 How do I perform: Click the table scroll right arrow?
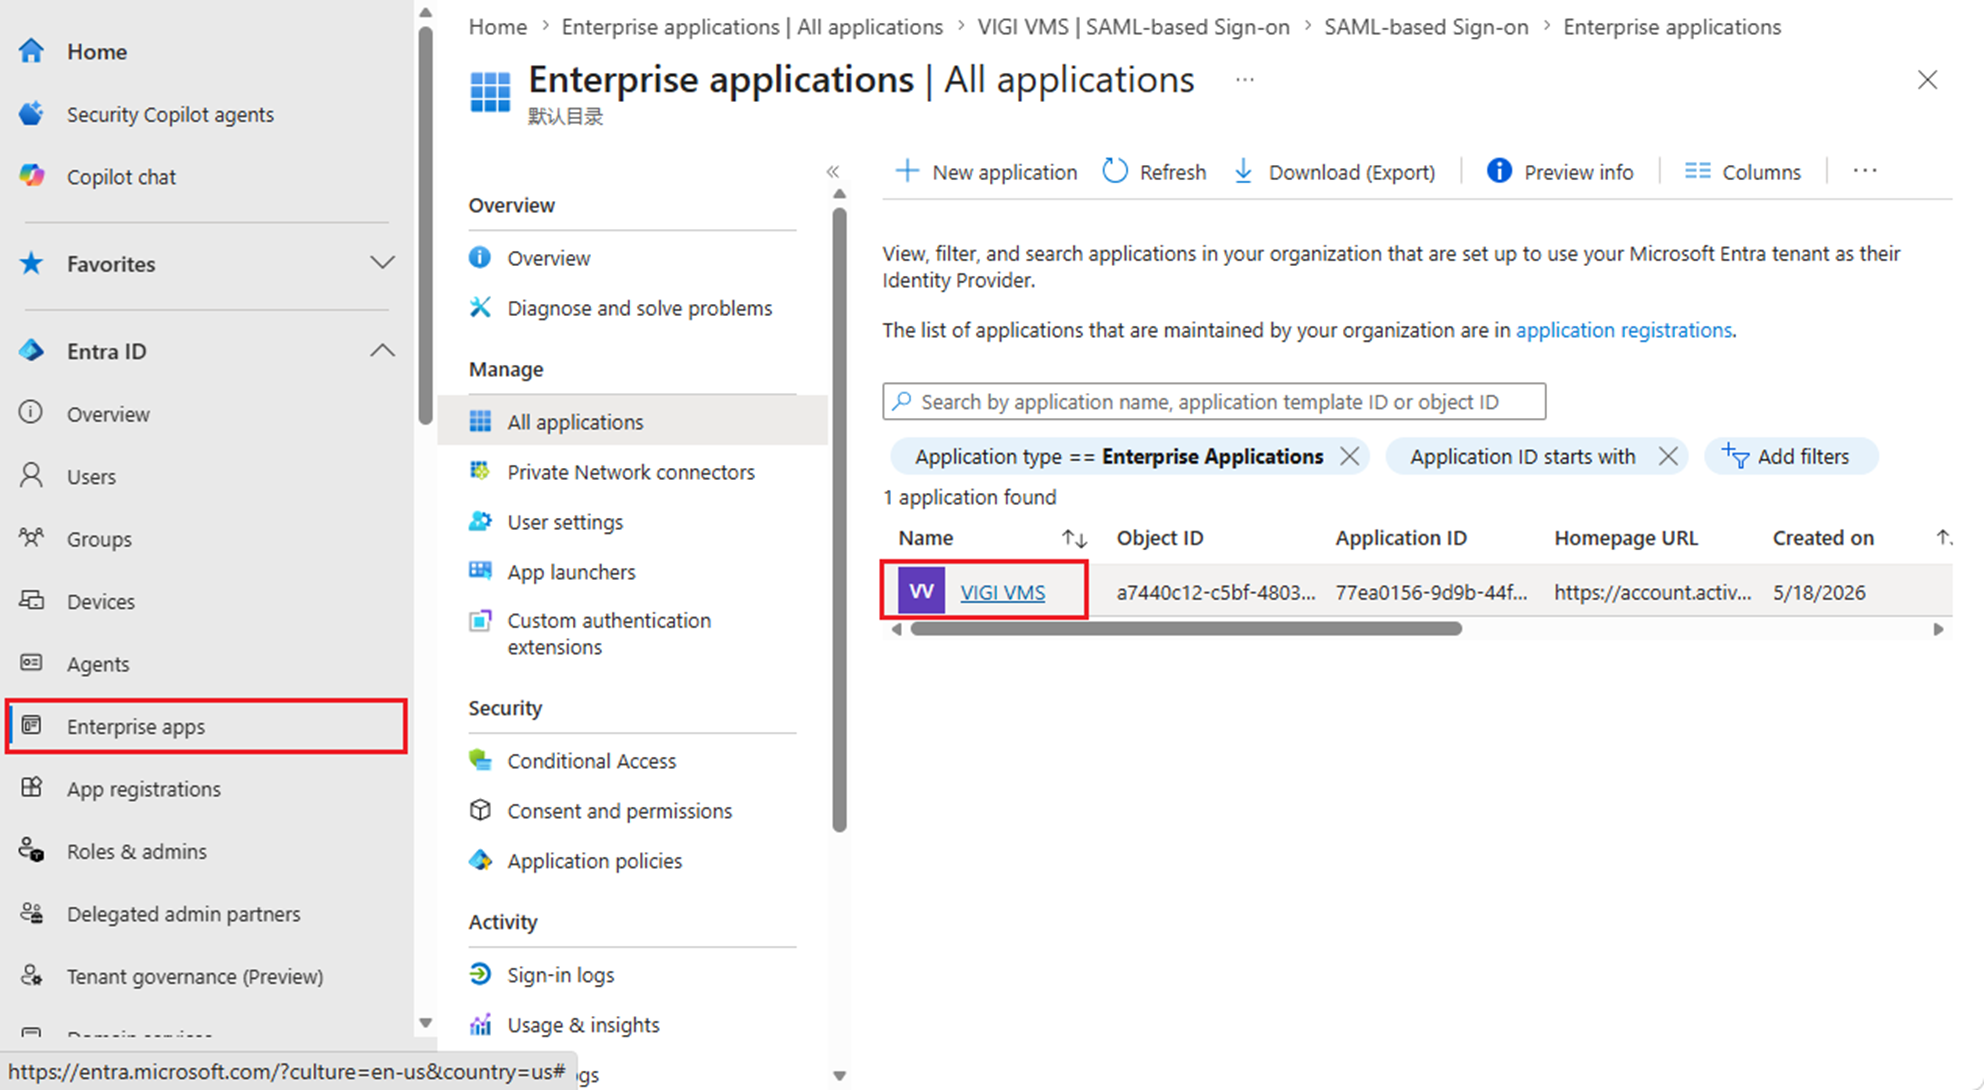1938,629
